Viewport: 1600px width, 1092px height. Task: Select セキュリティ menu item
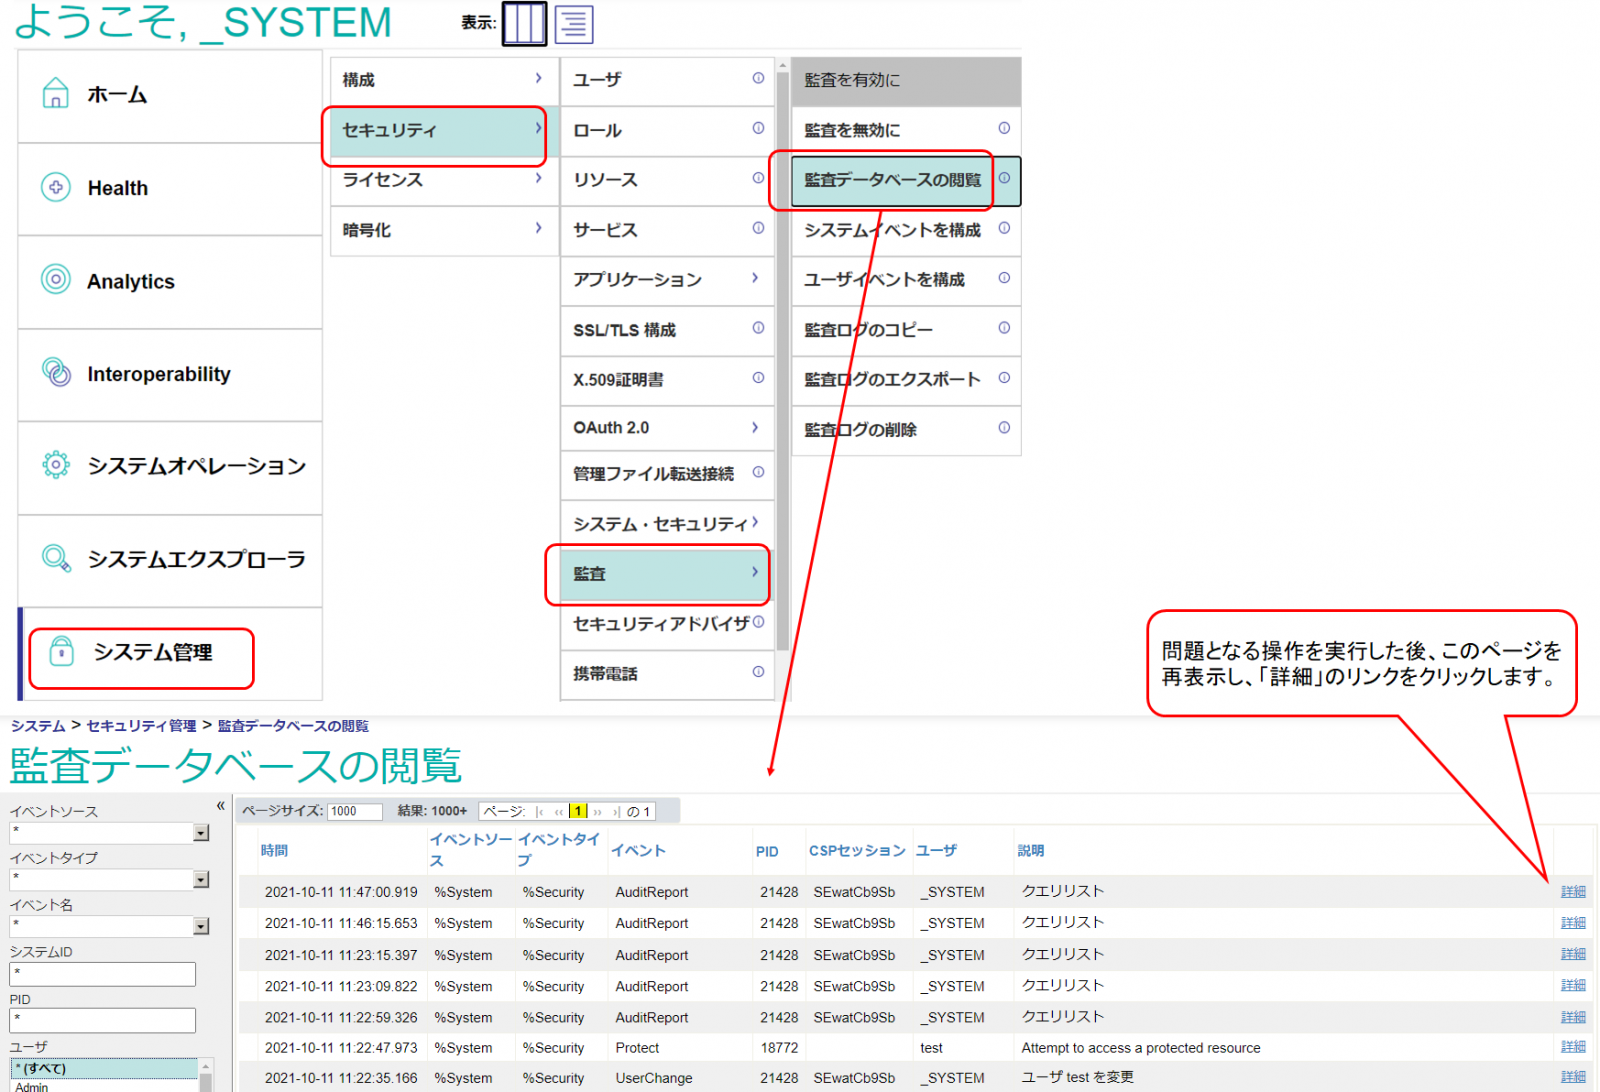click(436, 131)
